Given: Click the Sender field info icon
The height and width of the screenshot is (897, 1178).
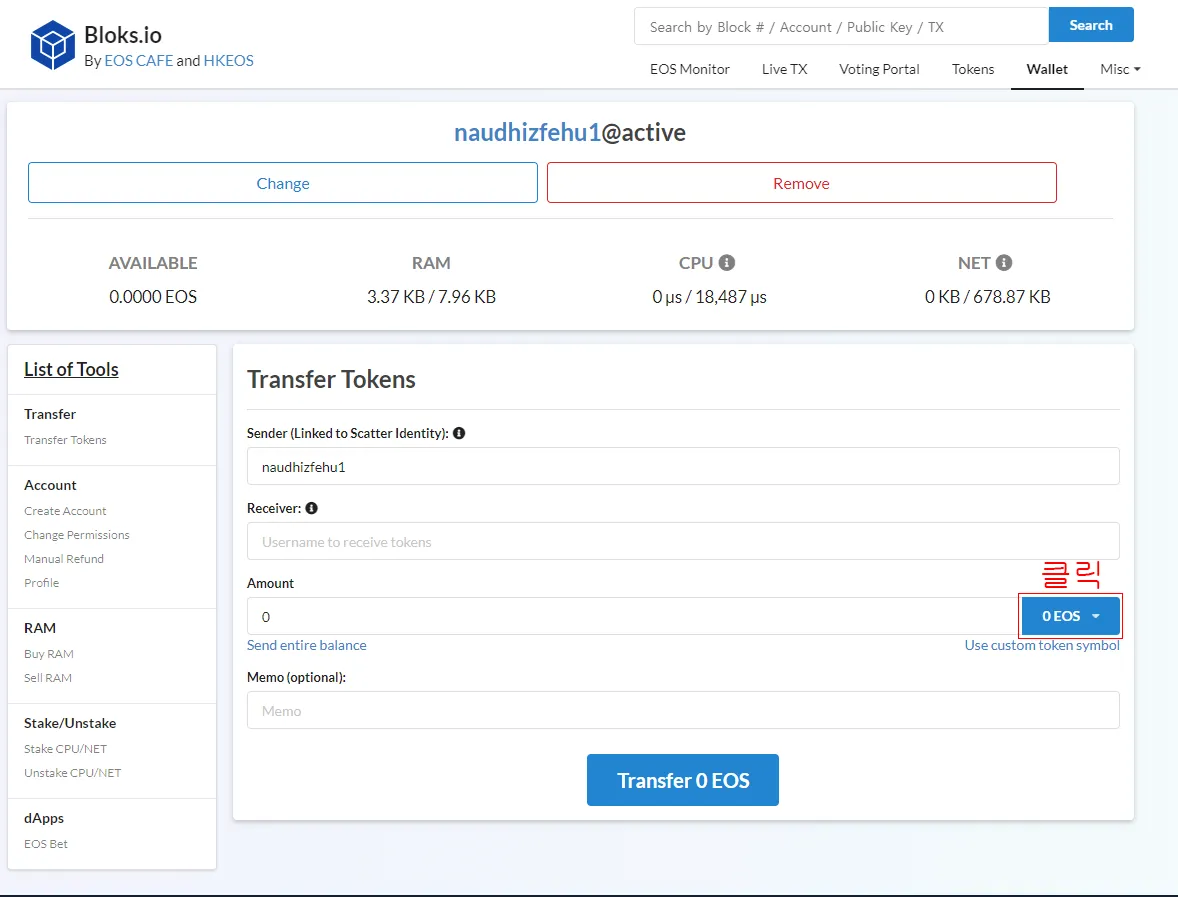Looking at the screenshot, I should pyautogui.click(x=459, y=433).
